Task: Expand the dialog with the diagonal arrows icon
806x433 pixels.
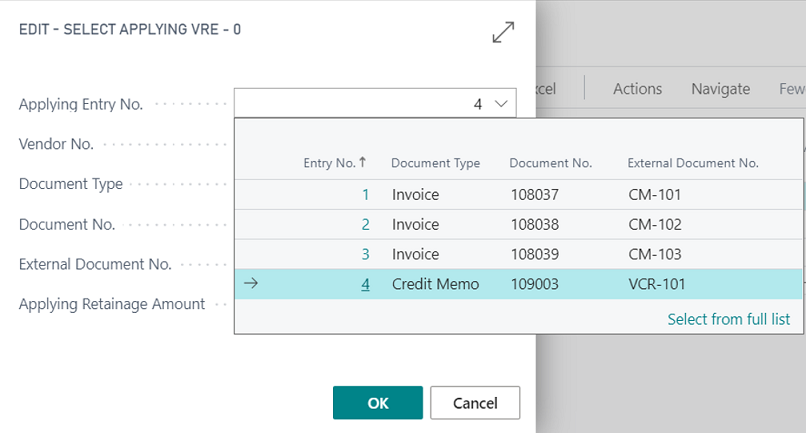Action: (503, 33)
